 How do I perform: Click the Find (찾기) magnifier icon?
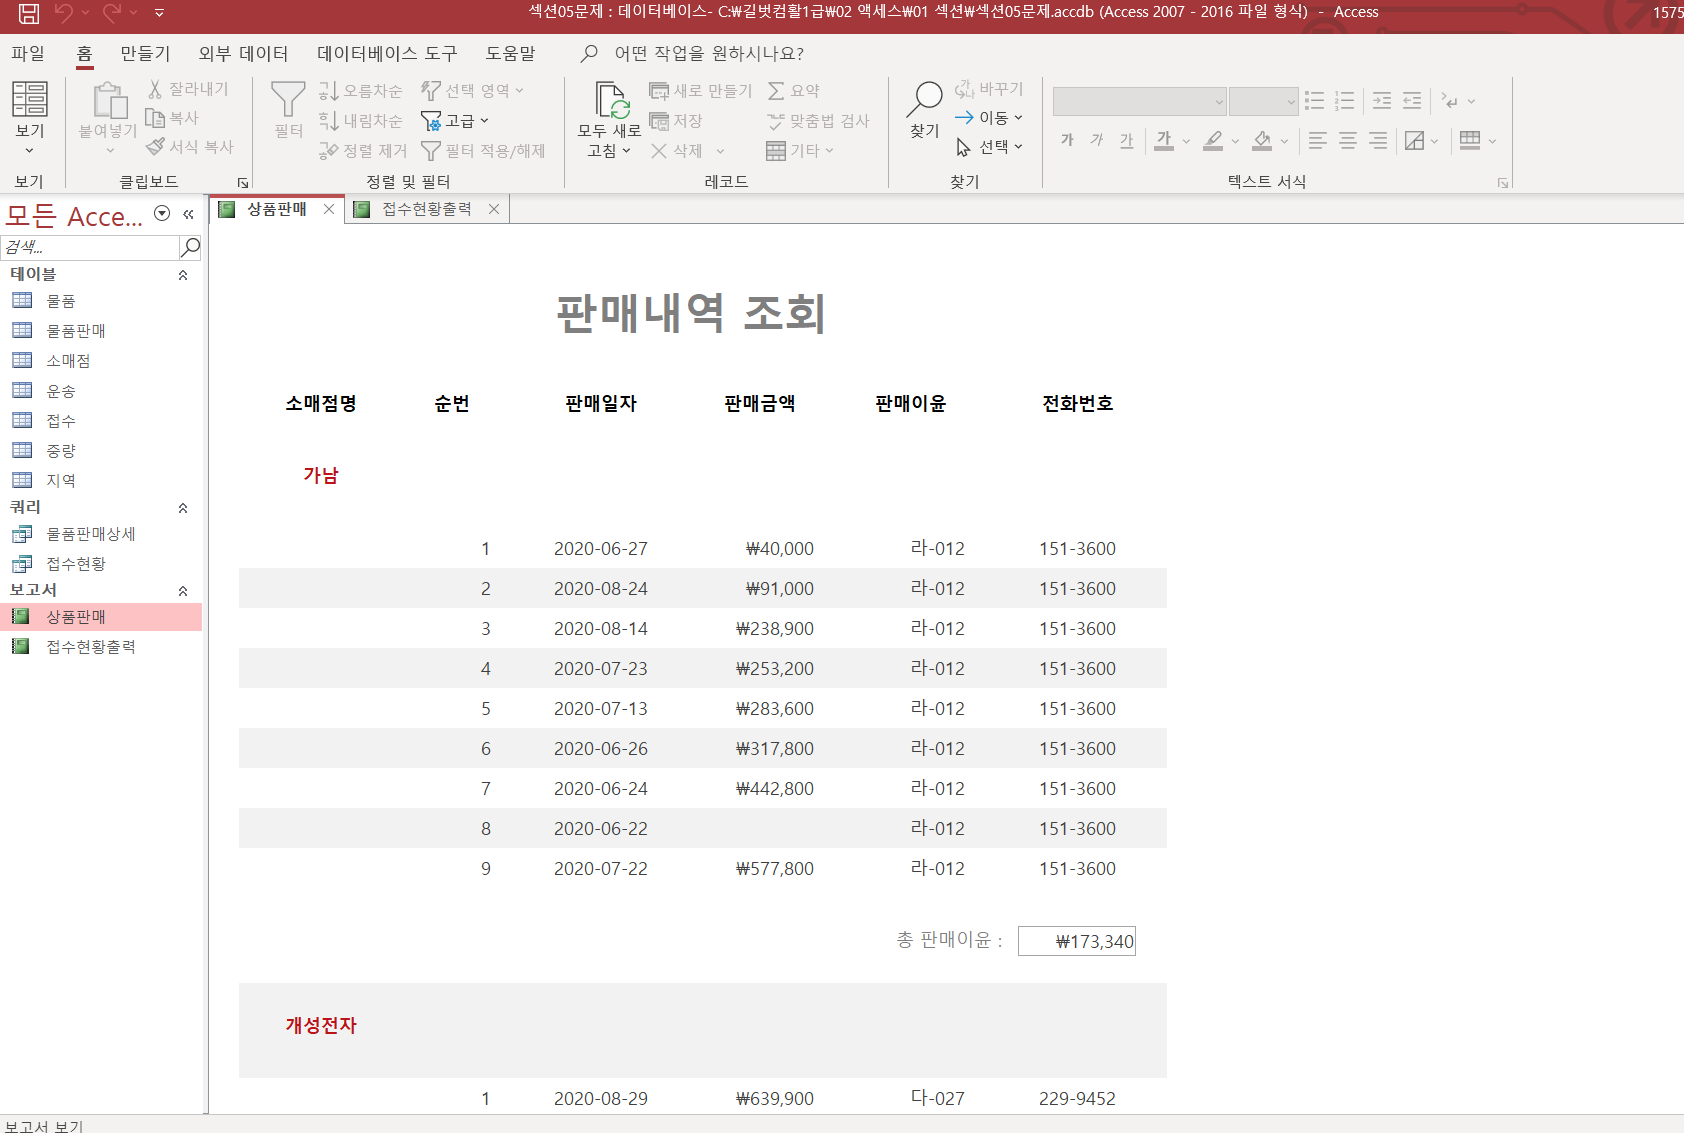[924, 100]
